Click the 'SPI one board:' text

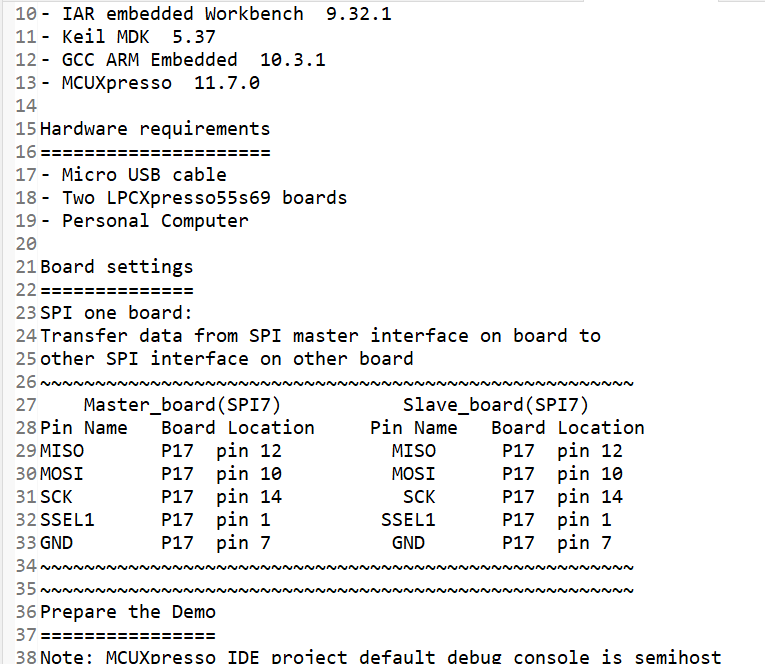pyautogui.click(x=116, y=313)
